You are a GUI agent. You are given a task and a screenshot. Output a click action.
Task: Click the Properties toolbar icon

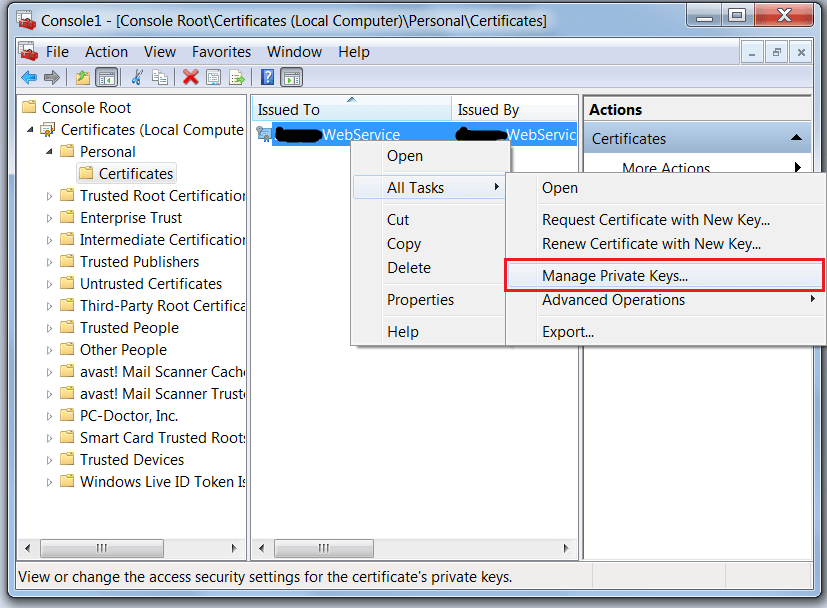(x=214, y=78)
